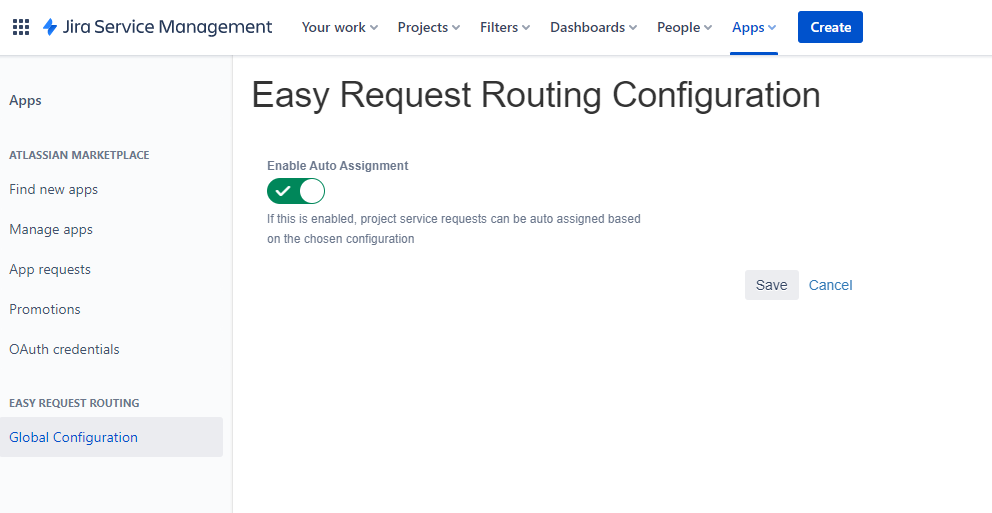The image size is (992, 513).
Task: Open the Filters dropdown
Action: point(505,27)
